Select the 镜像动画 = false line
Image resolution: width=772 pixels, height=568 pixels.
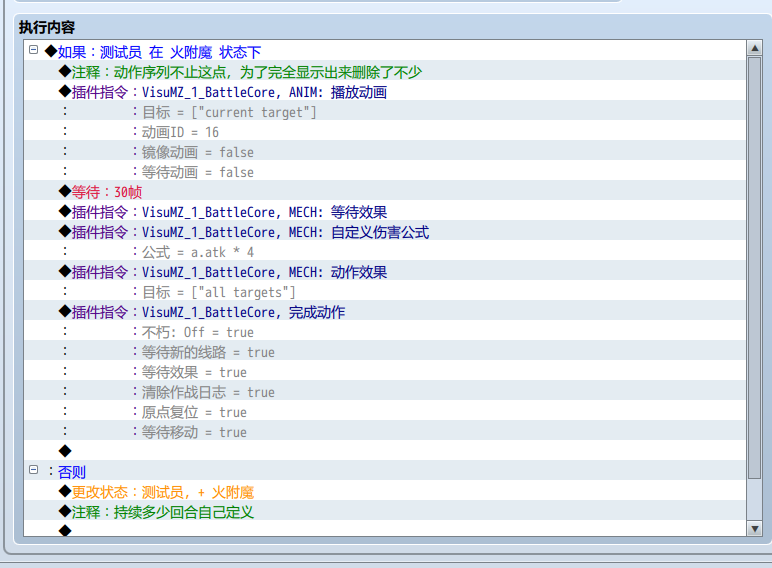[x=385, y=152]
